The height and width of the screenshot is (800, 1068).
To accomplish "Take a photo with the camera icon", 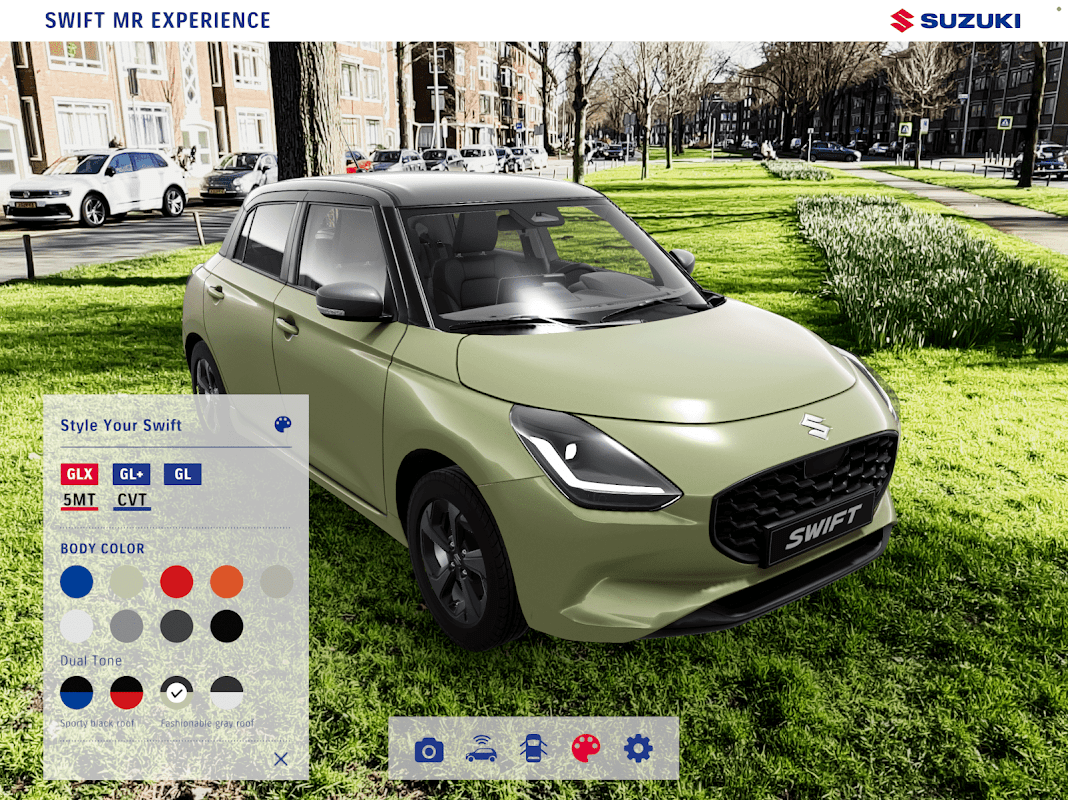I will (429, 750).
